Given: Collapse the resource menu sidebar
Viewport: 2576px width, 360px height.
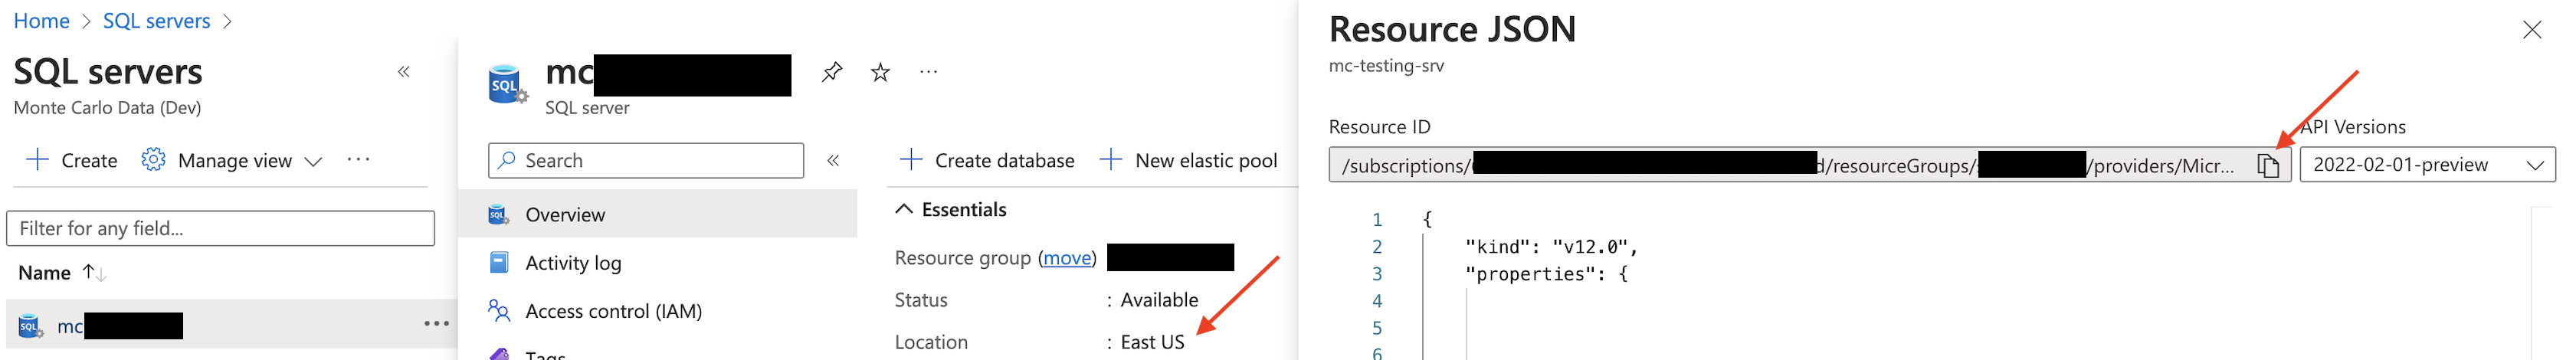Looking at the screenshot, I should pos(833,161).
